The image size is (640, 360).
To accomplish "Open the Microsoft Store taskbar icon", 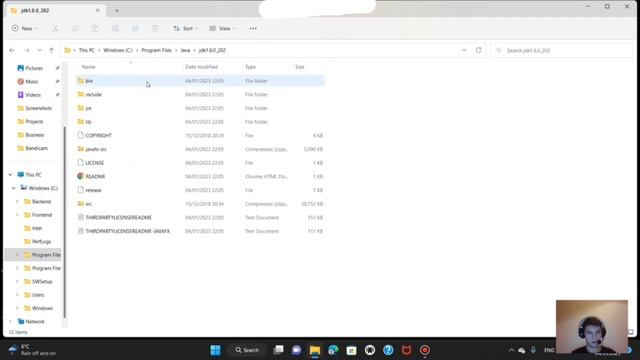I will tap(351, 350).
